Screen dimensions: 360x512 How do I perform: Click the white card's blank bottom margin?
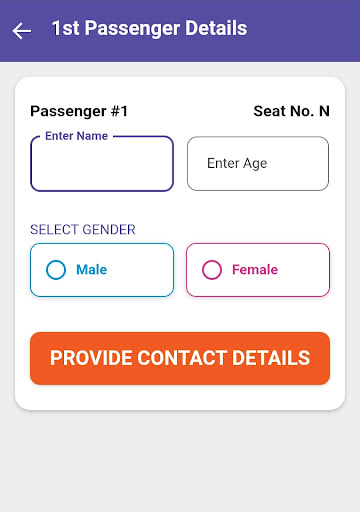pos(180,397)
